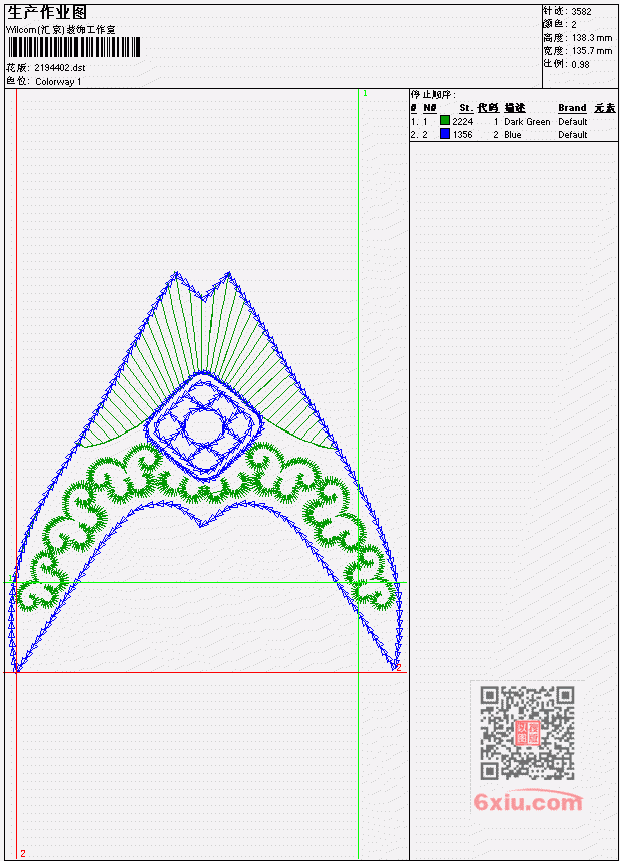Click the red seal icon inside QR code

[x=527, y=733]
